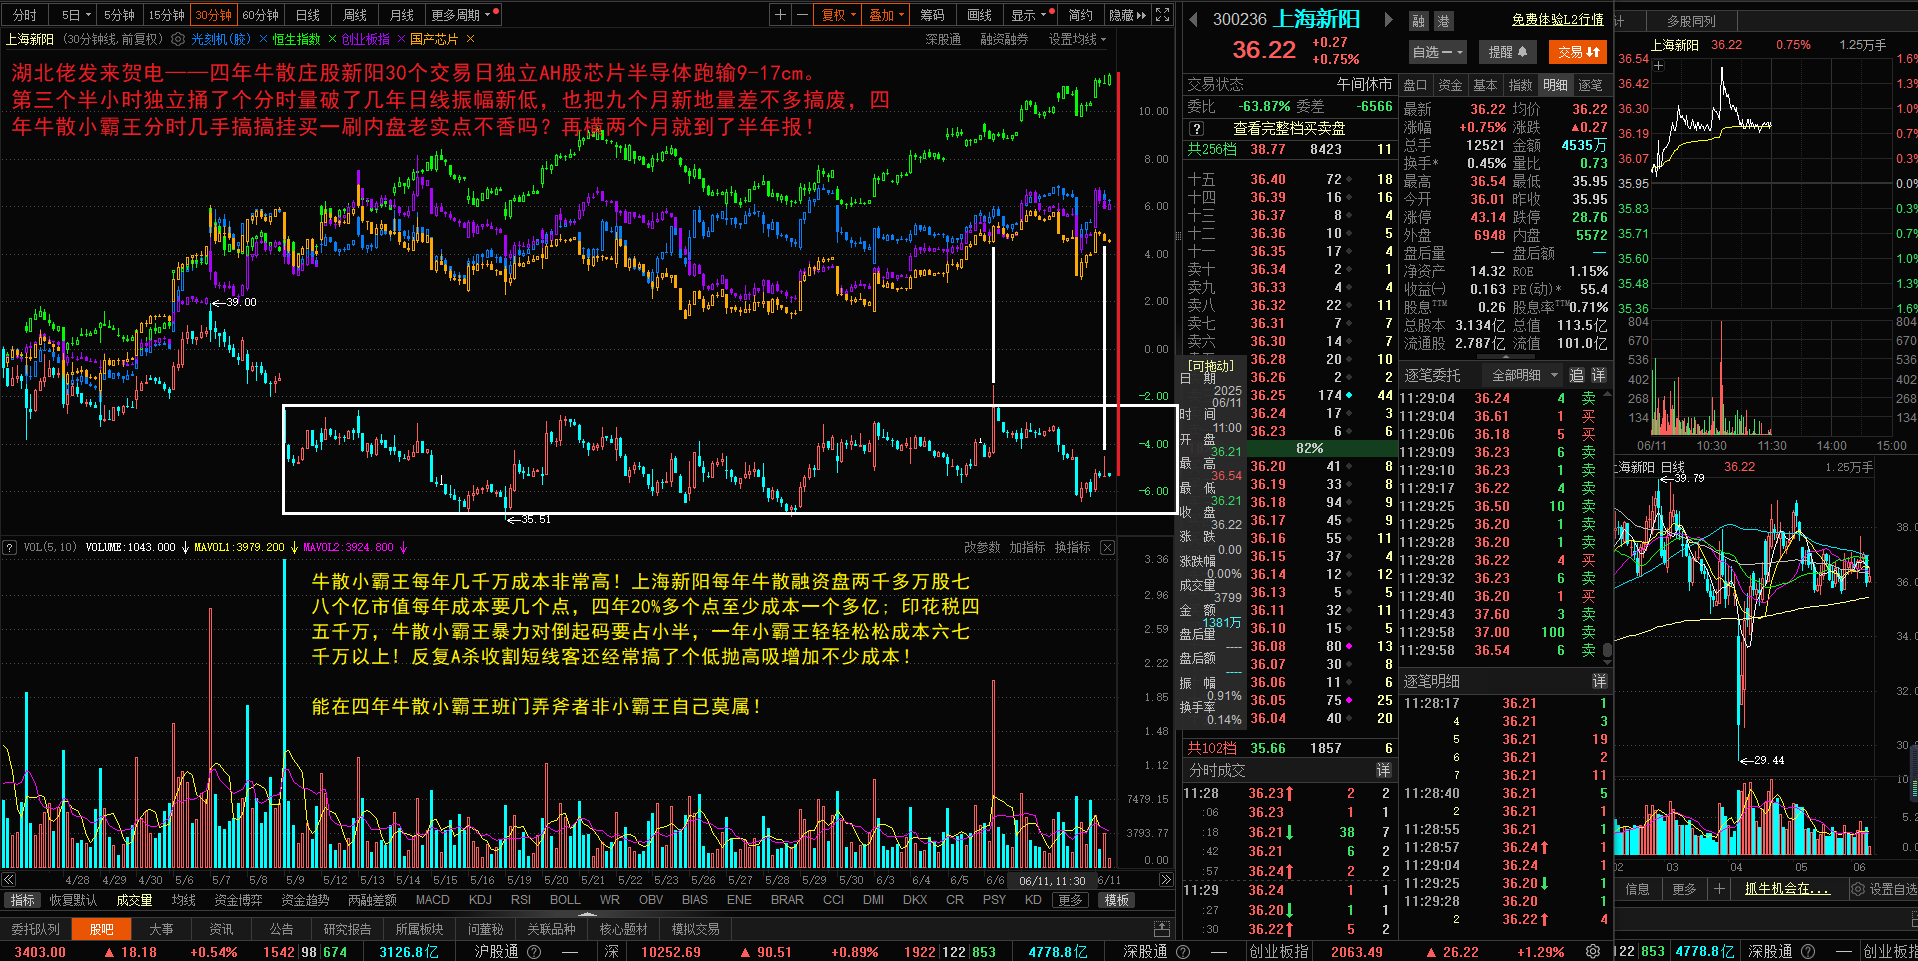Go to previous stock arrow
Image resolution: width=1918 pixels, height=961 pixels.
[x=1194, y=19]
